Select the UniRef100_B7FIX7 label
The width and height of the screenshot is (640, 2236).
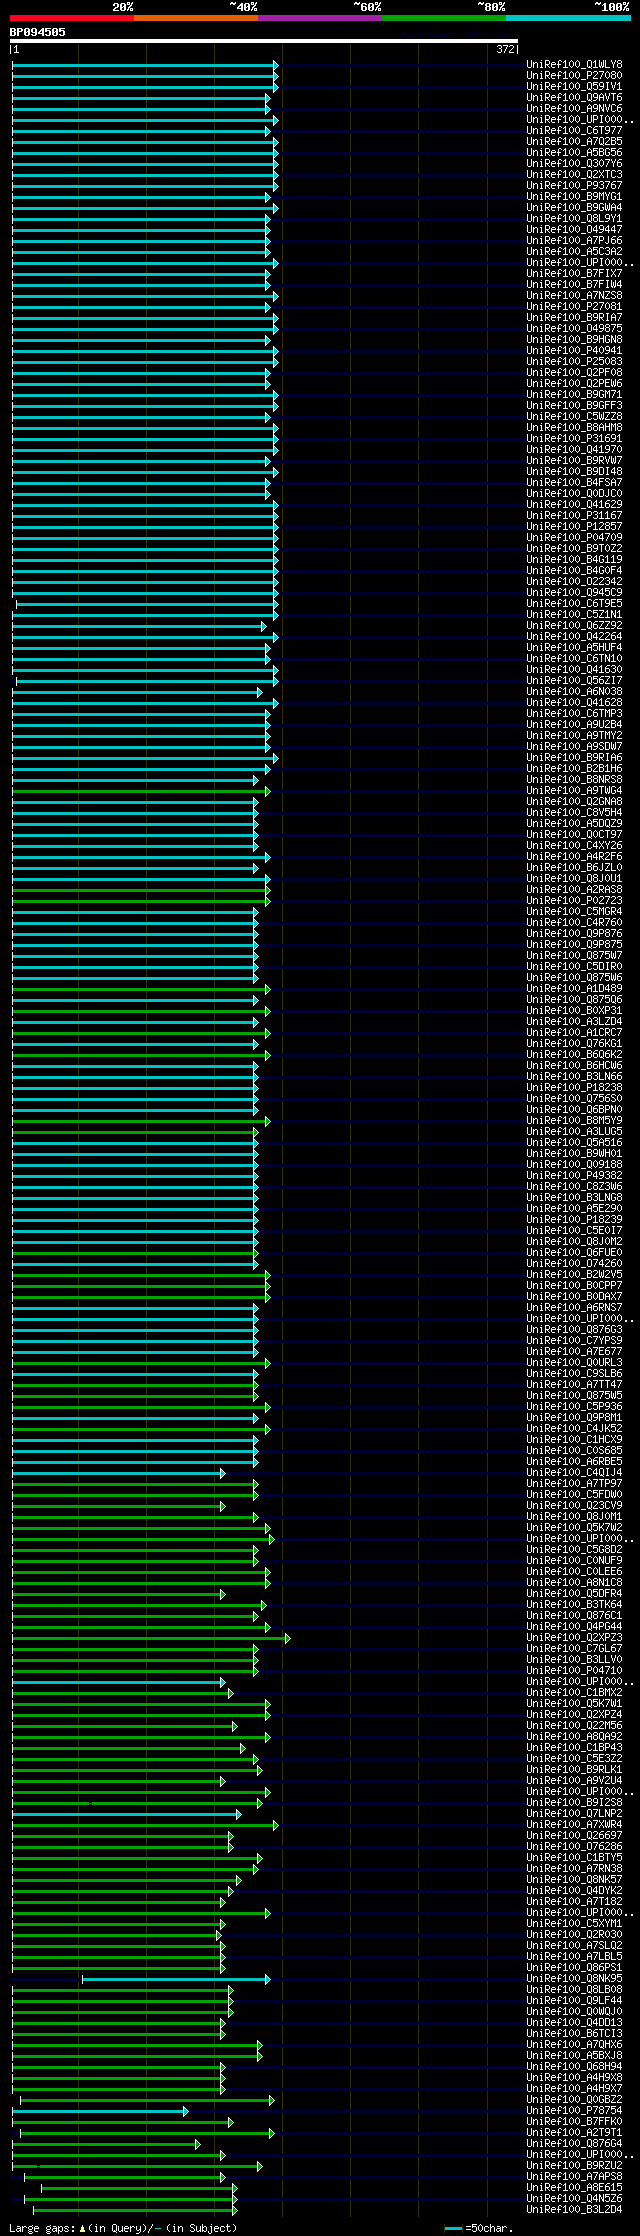coord(574,274)
